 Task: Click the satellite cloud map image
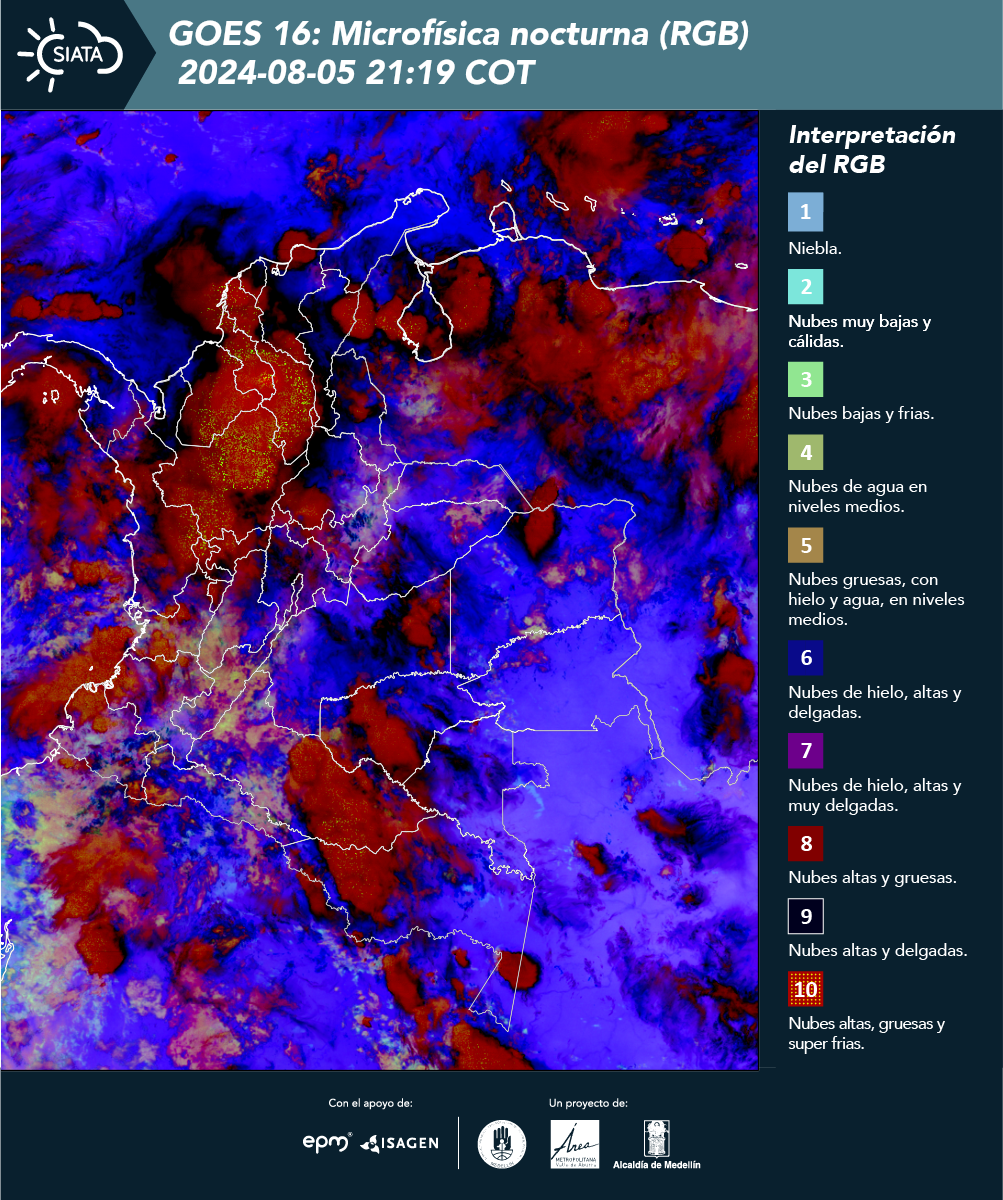pyautogui.click(x=380, y=590)
